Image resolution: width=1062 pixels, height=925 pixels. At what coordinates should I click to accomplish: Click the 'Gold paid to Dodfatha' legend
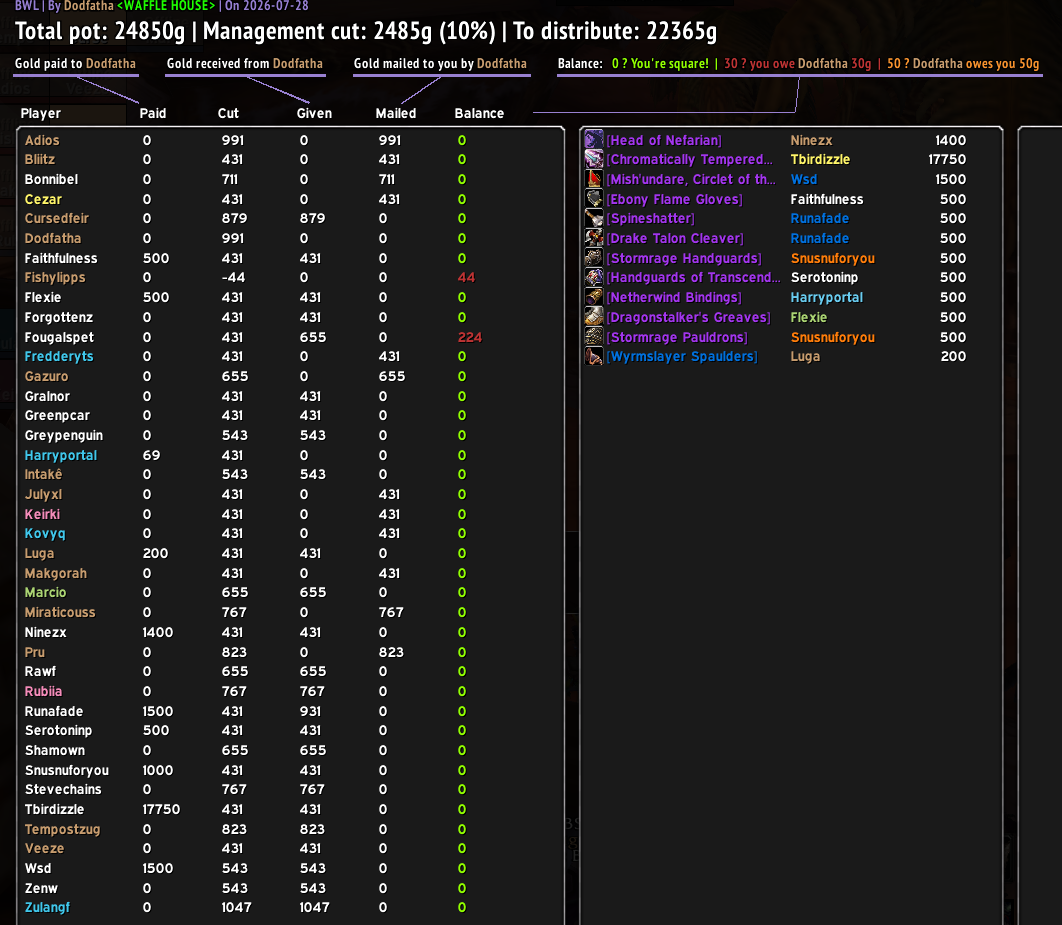pos(75,64)
